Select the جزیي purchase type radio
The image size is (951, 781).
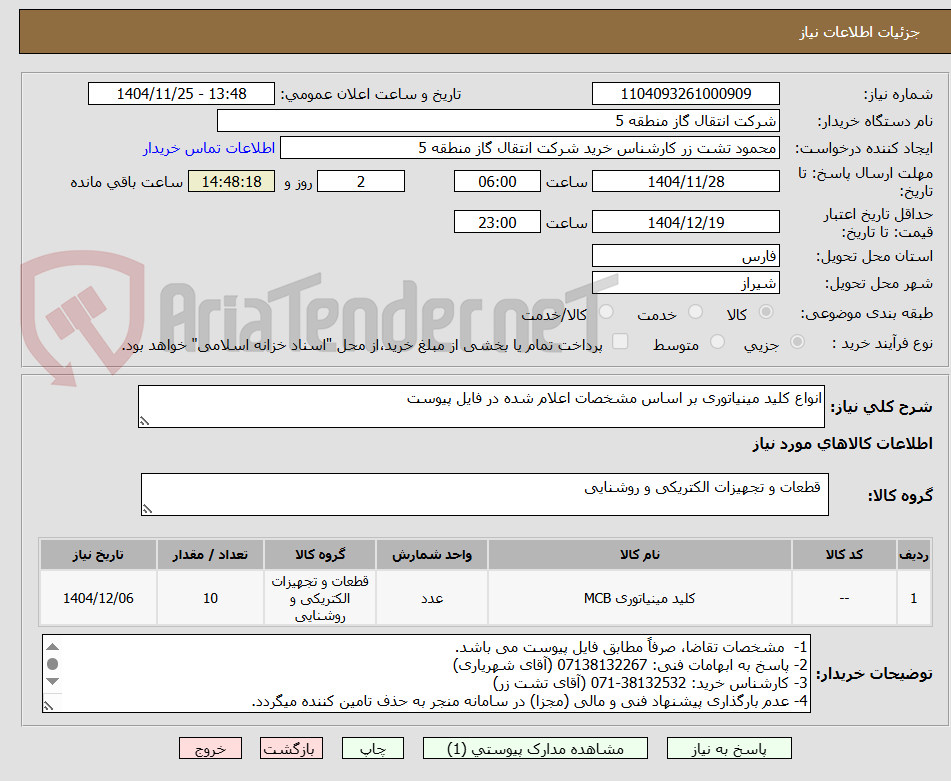(797, 342)
